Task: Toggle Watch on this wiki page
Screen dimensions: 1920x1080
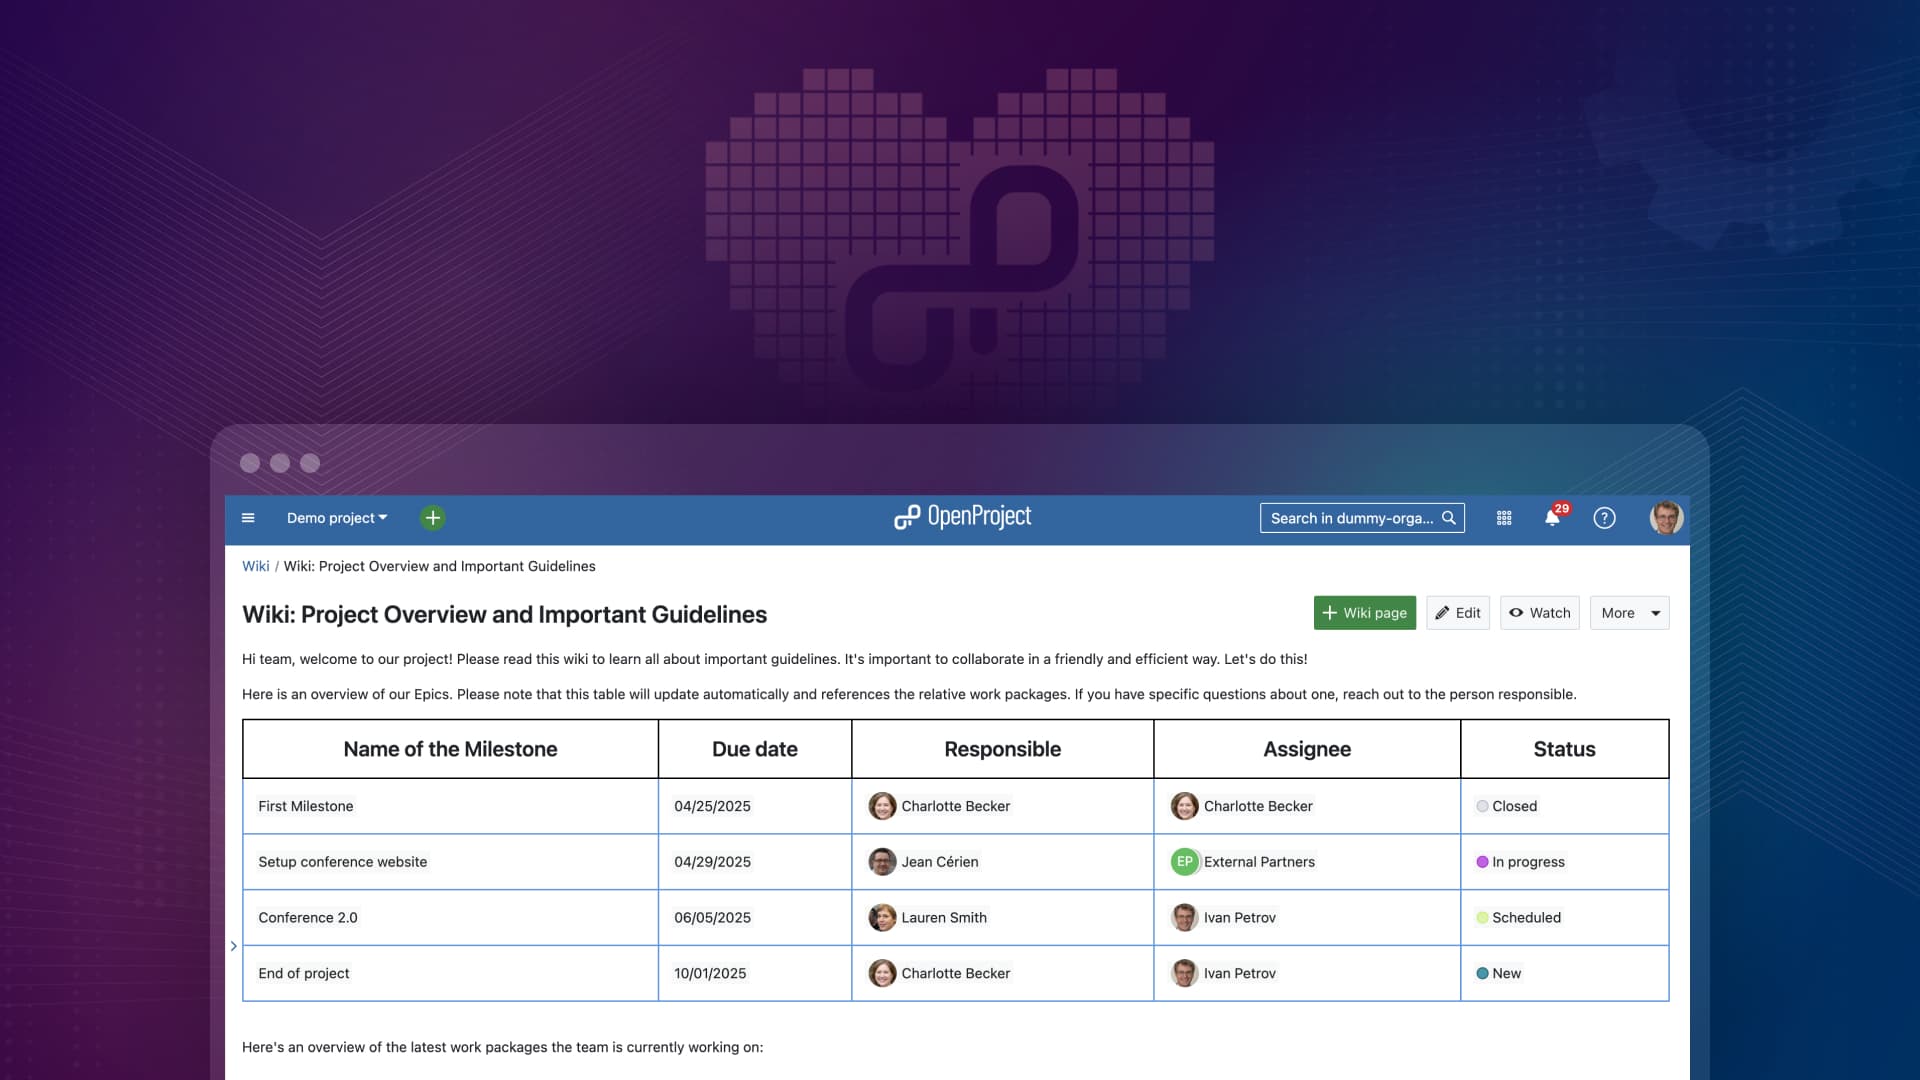Action: coord(1539,612)
